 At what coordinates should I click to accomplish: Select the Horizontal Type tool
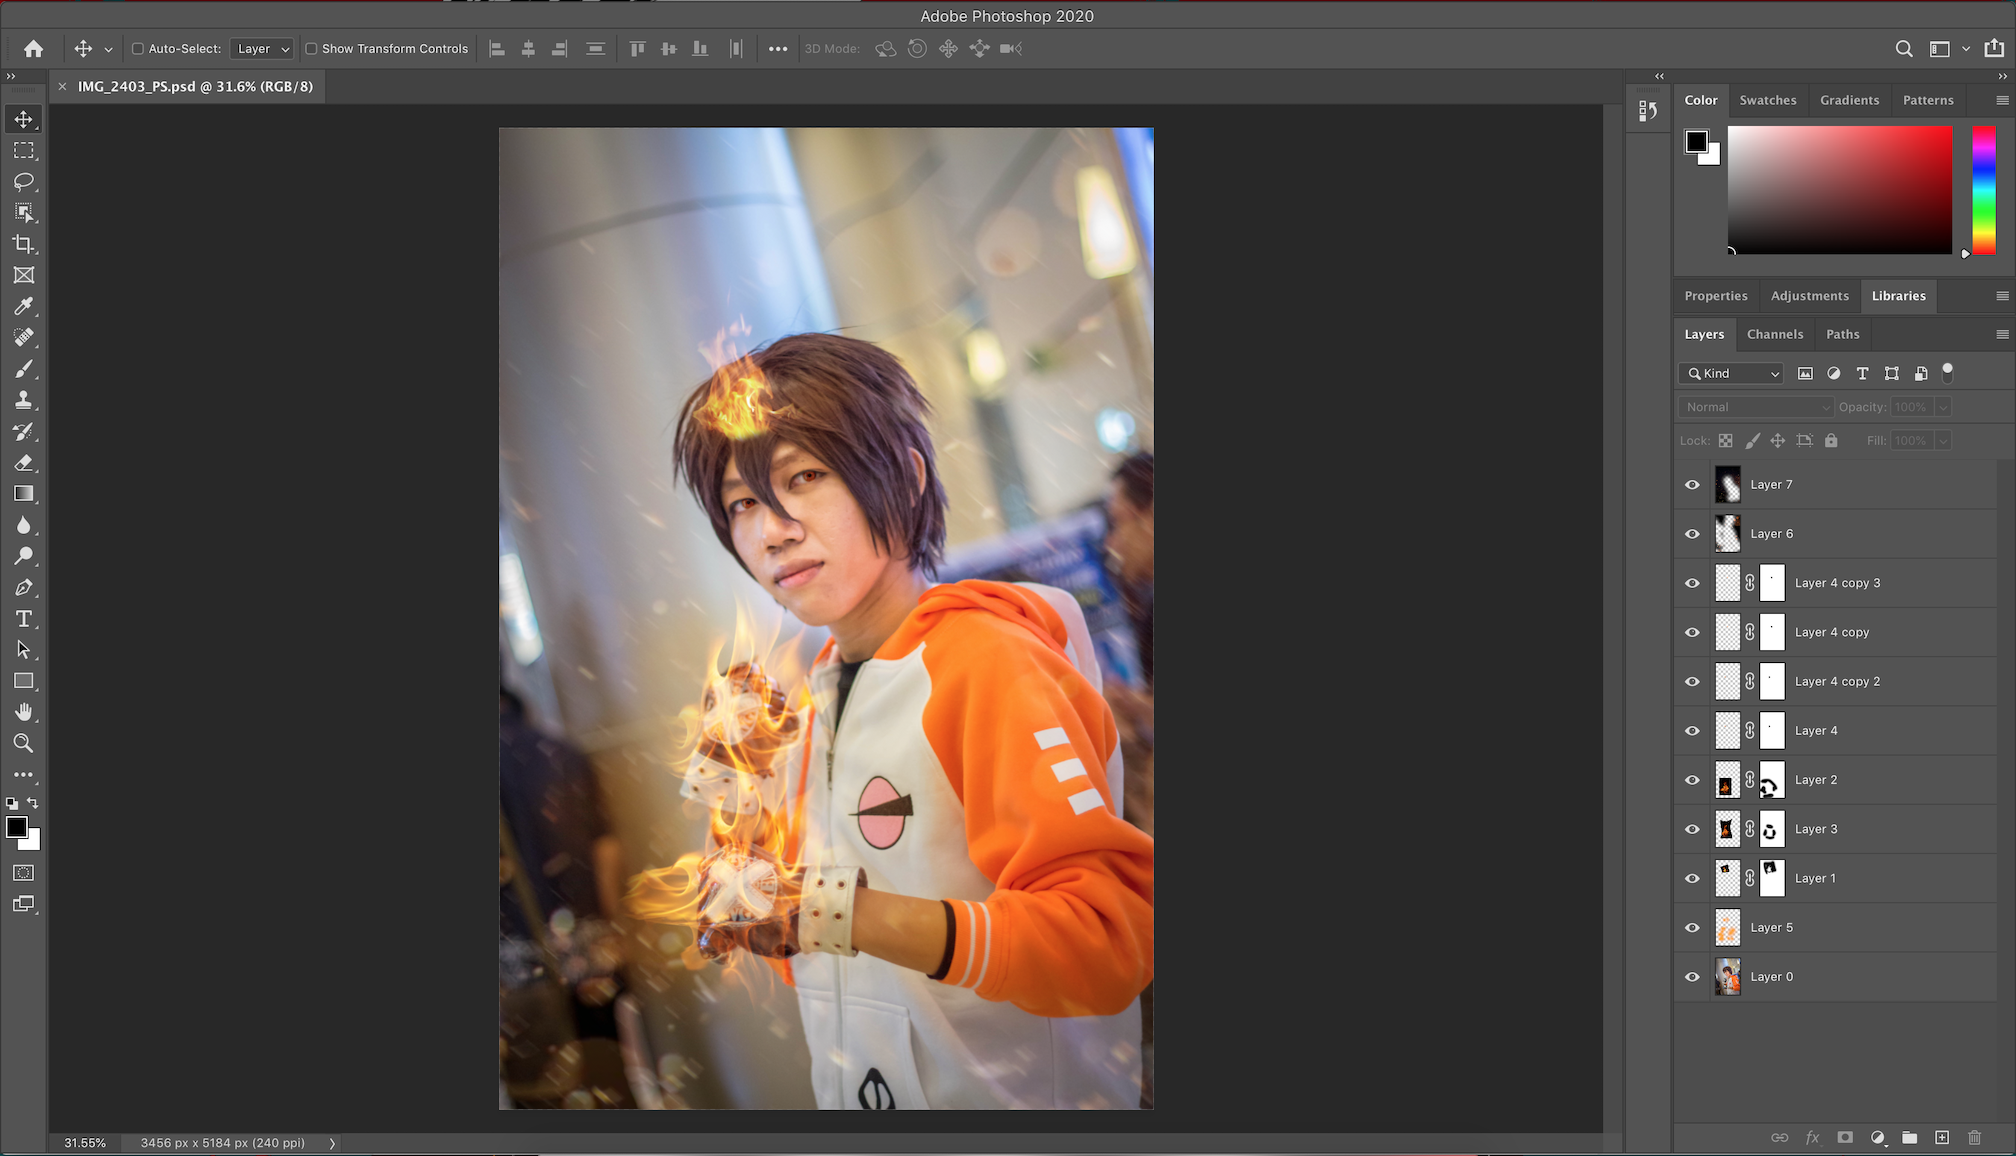(24, 619)
